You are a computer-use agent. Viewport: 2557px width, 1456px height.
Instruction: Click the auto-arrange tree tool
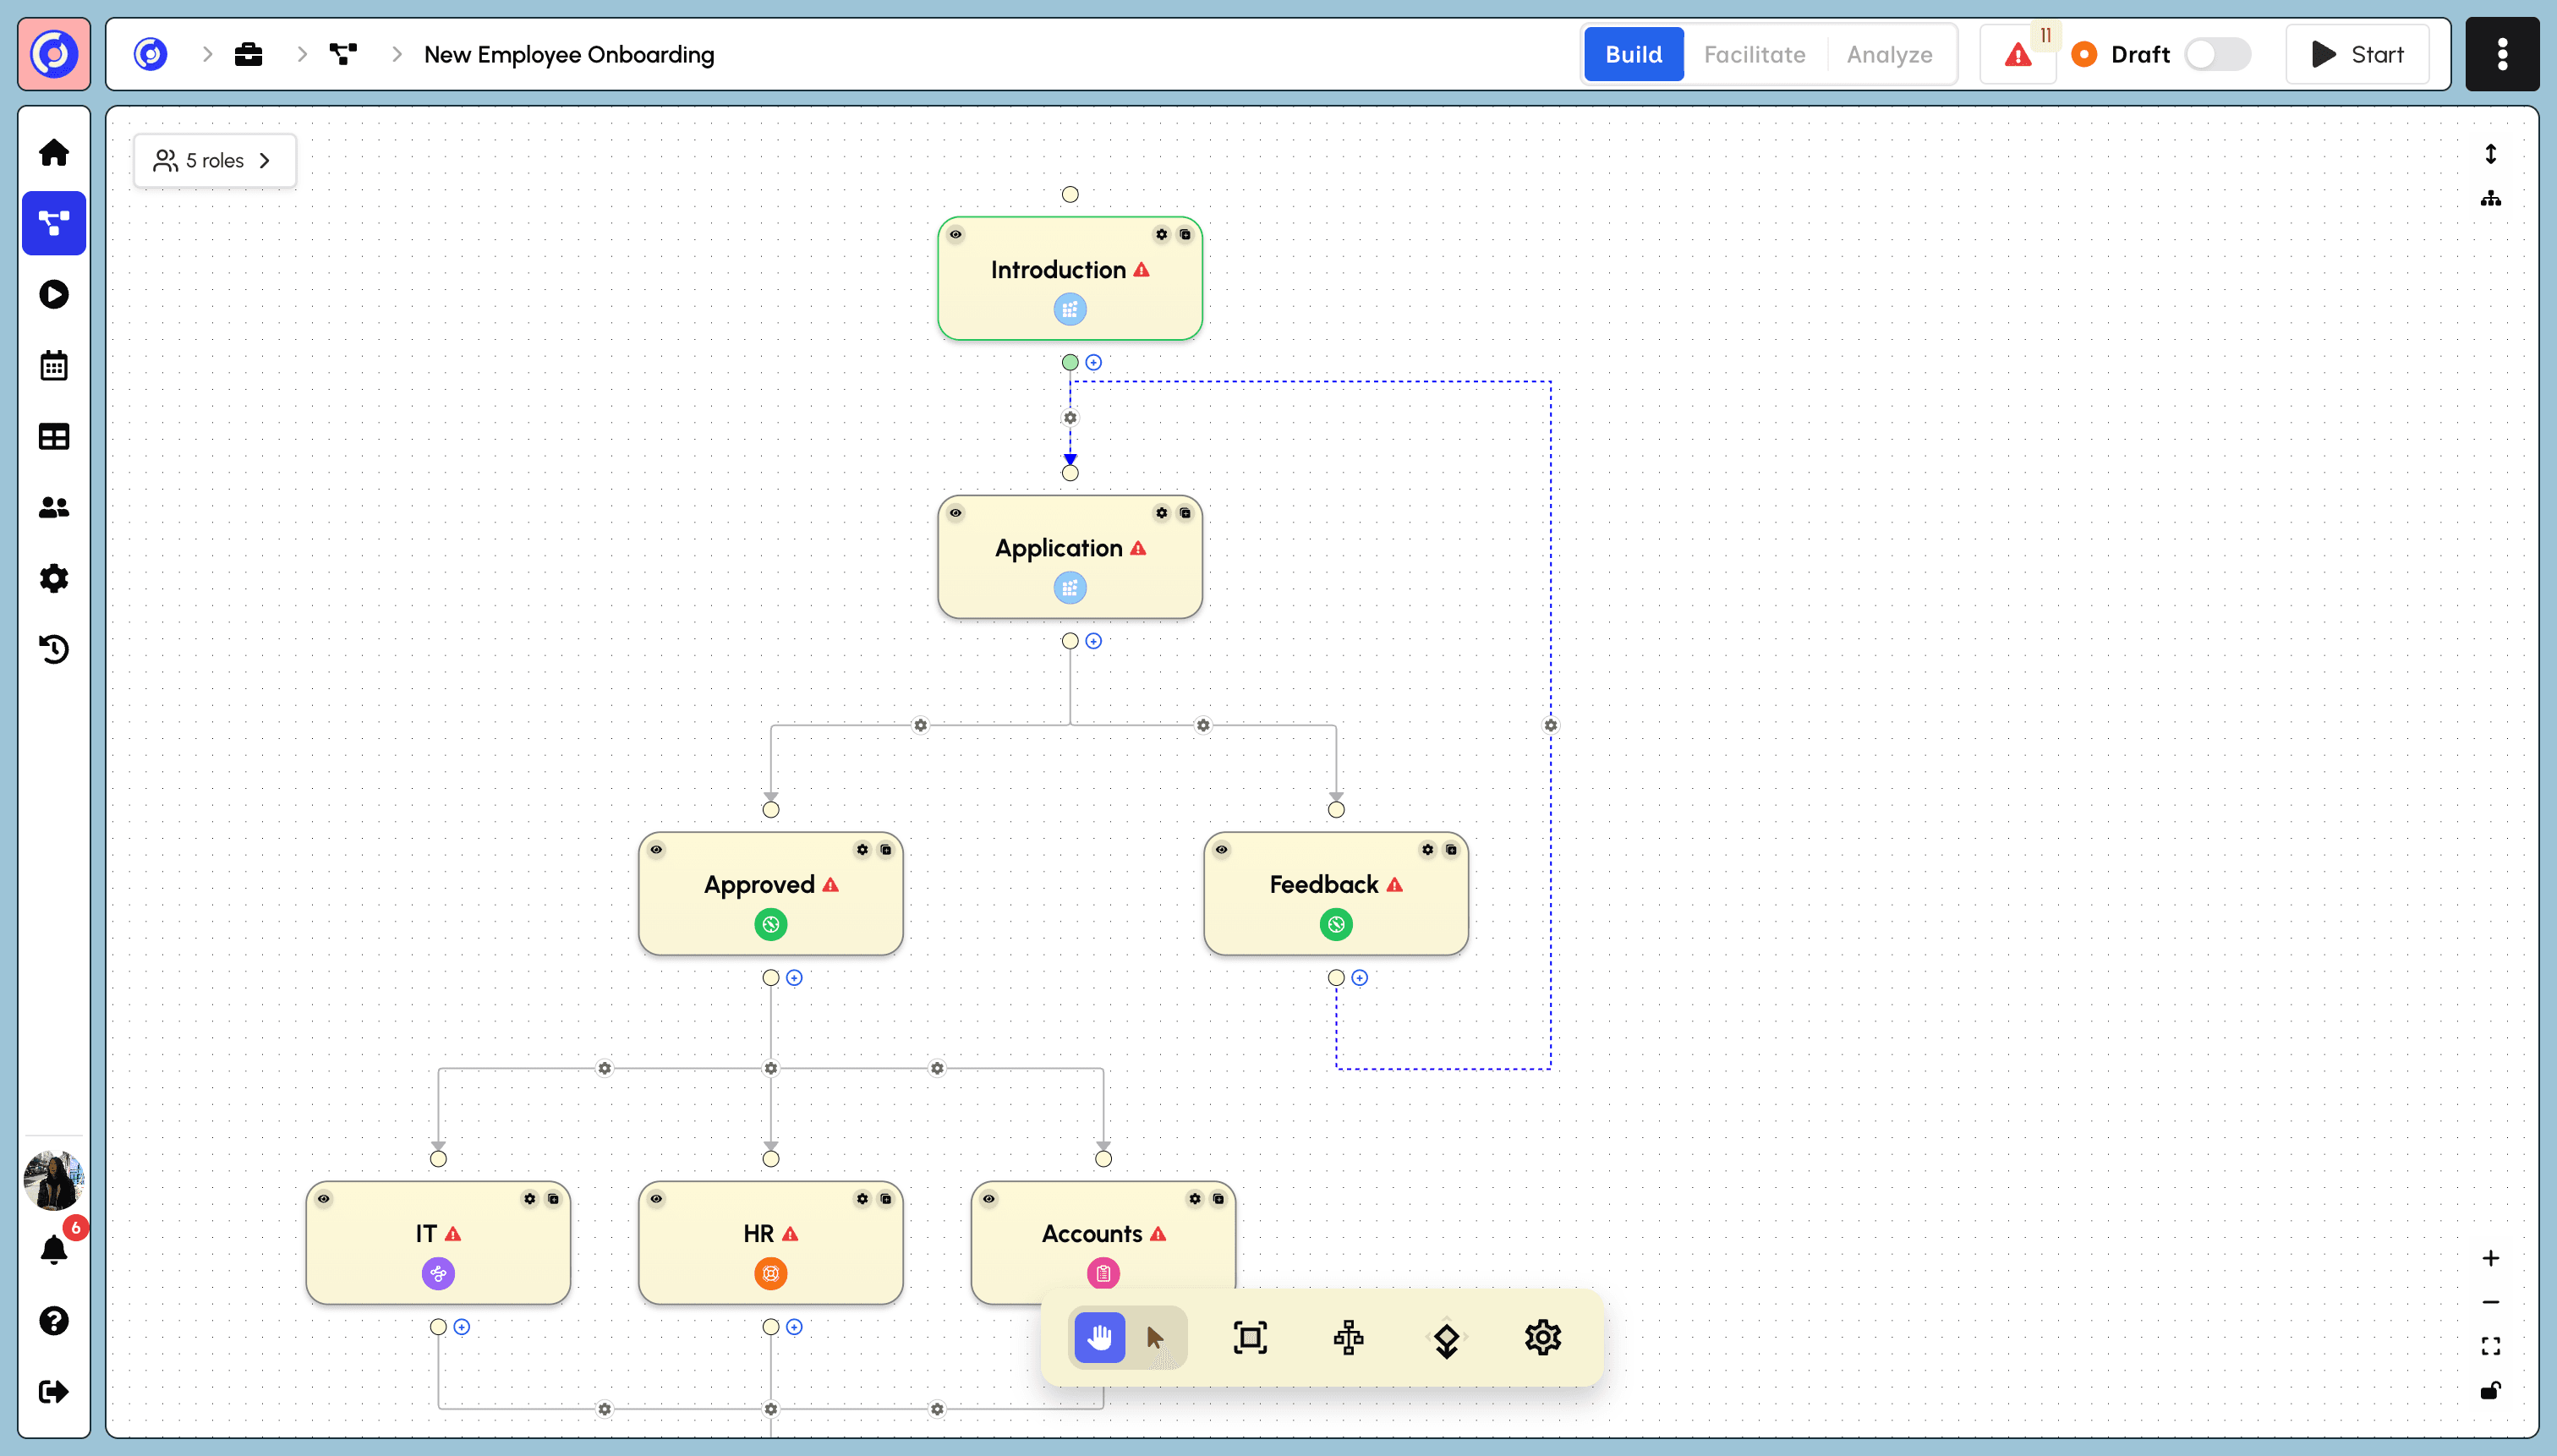pyautogui.click(x=1348, y=1337)
